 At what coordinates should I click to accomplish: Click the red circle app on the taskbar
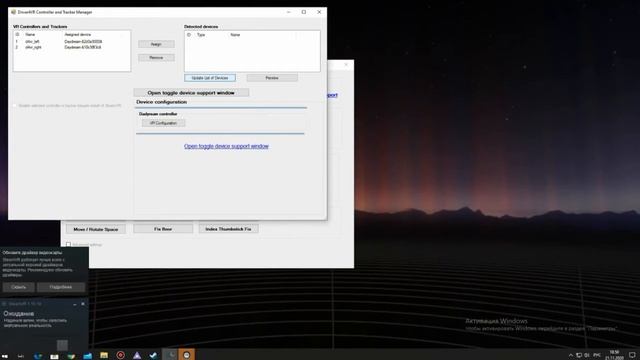[x=120, y=356]
